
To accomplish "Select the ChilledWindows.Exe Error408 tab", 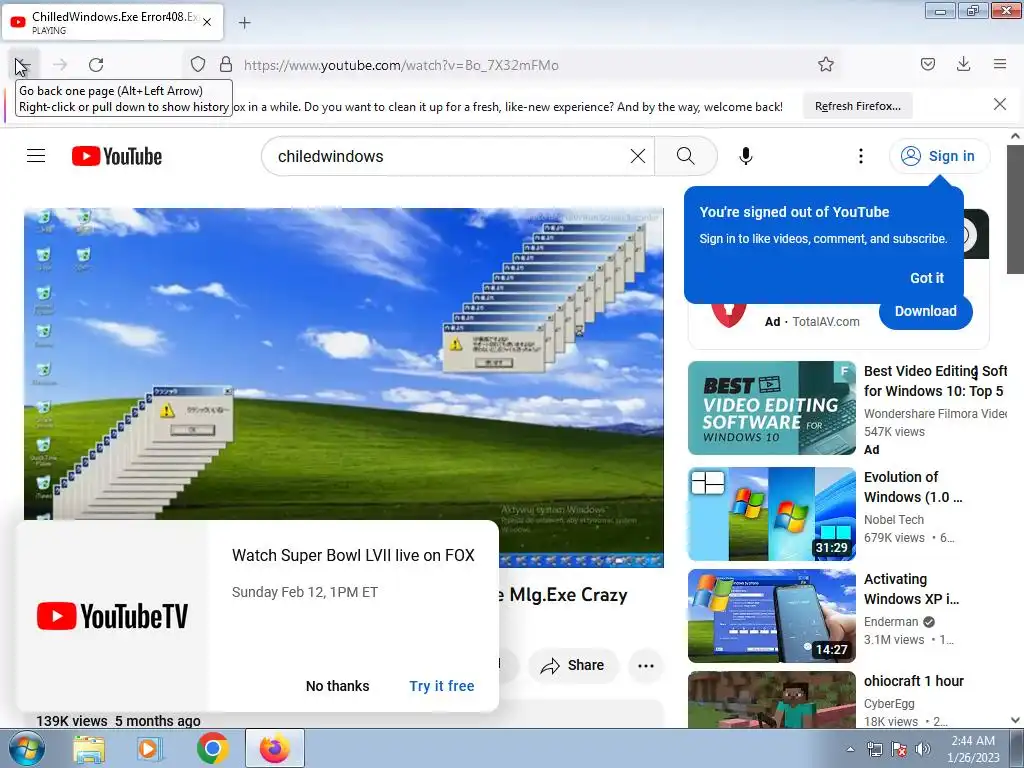I will [x=113, y=22].
